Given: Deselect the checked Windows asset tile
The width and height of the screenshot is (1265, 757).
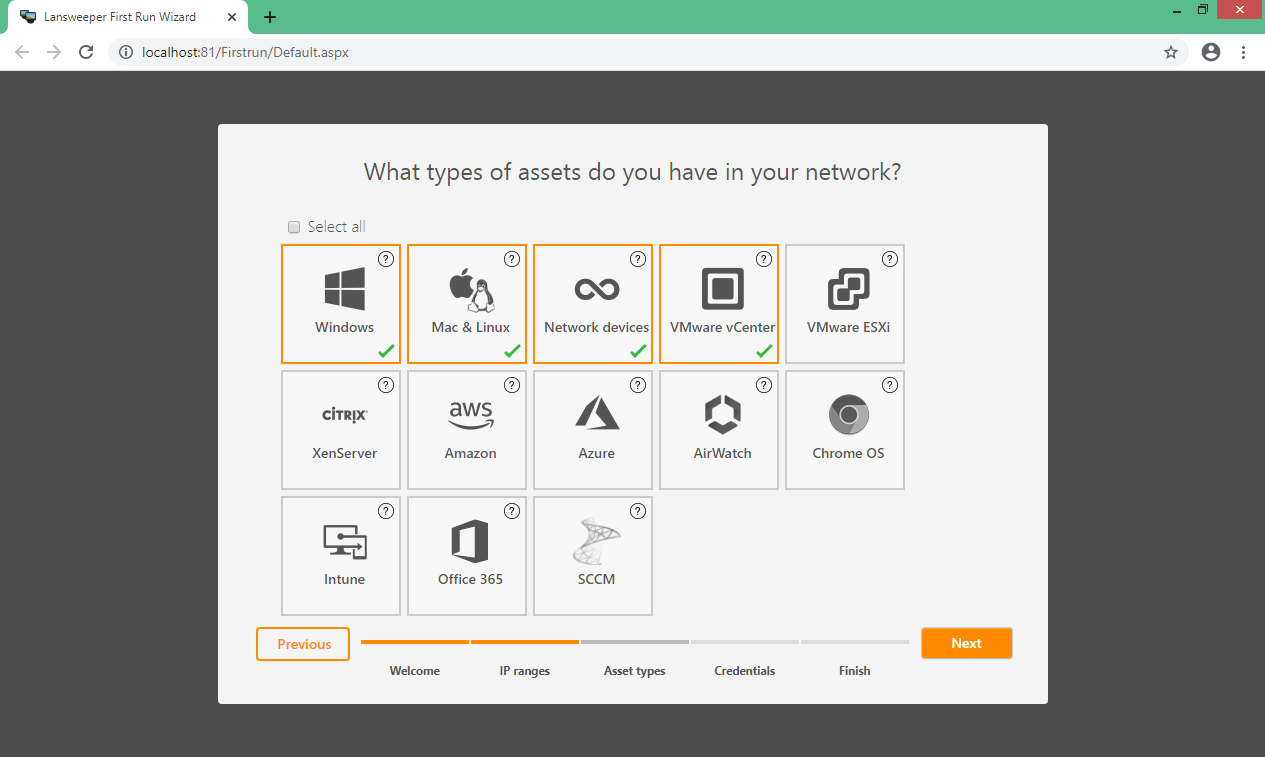Looking at the screenshot, I should [341, 304].
